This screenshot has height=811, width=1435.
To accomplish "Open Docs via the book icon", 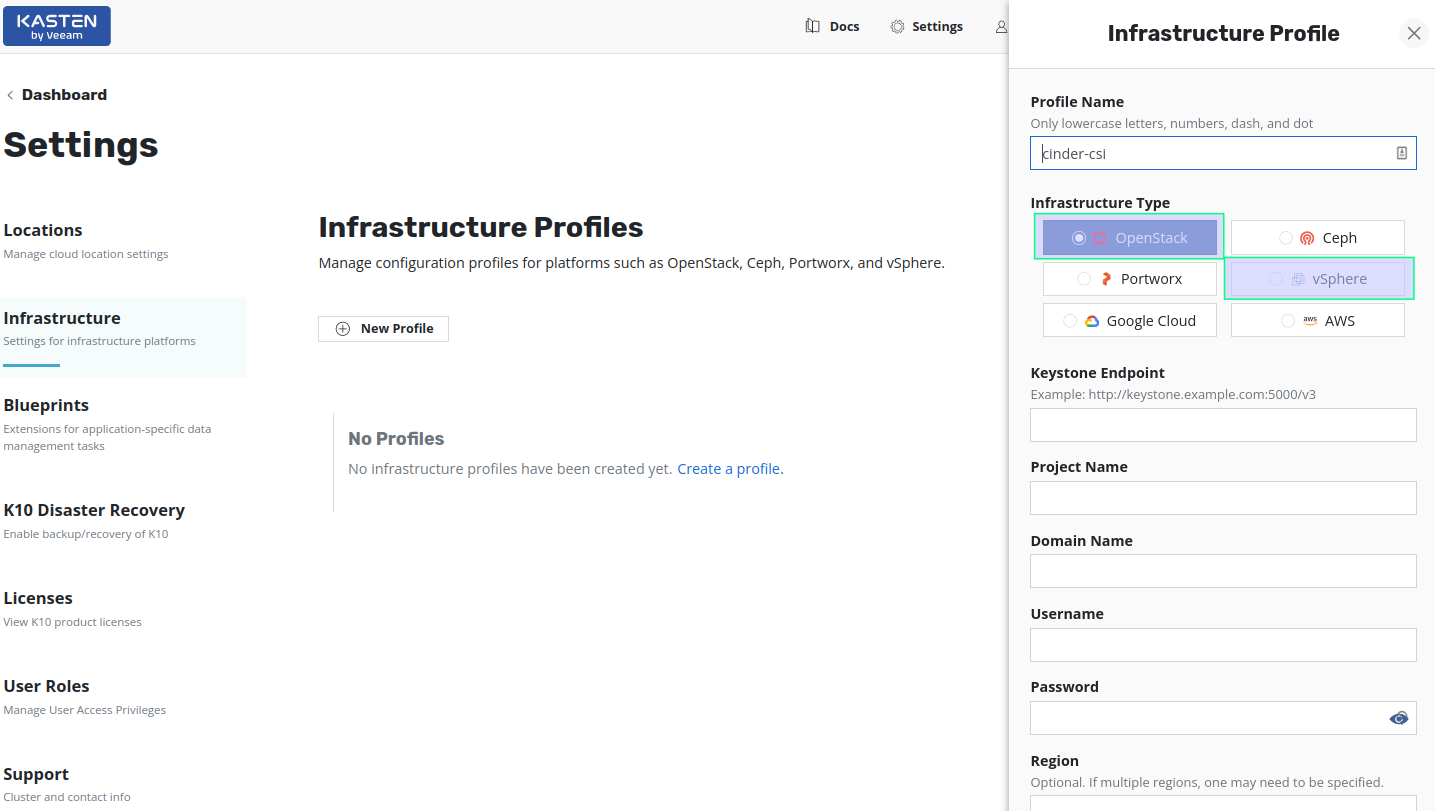I will [813, 26].
